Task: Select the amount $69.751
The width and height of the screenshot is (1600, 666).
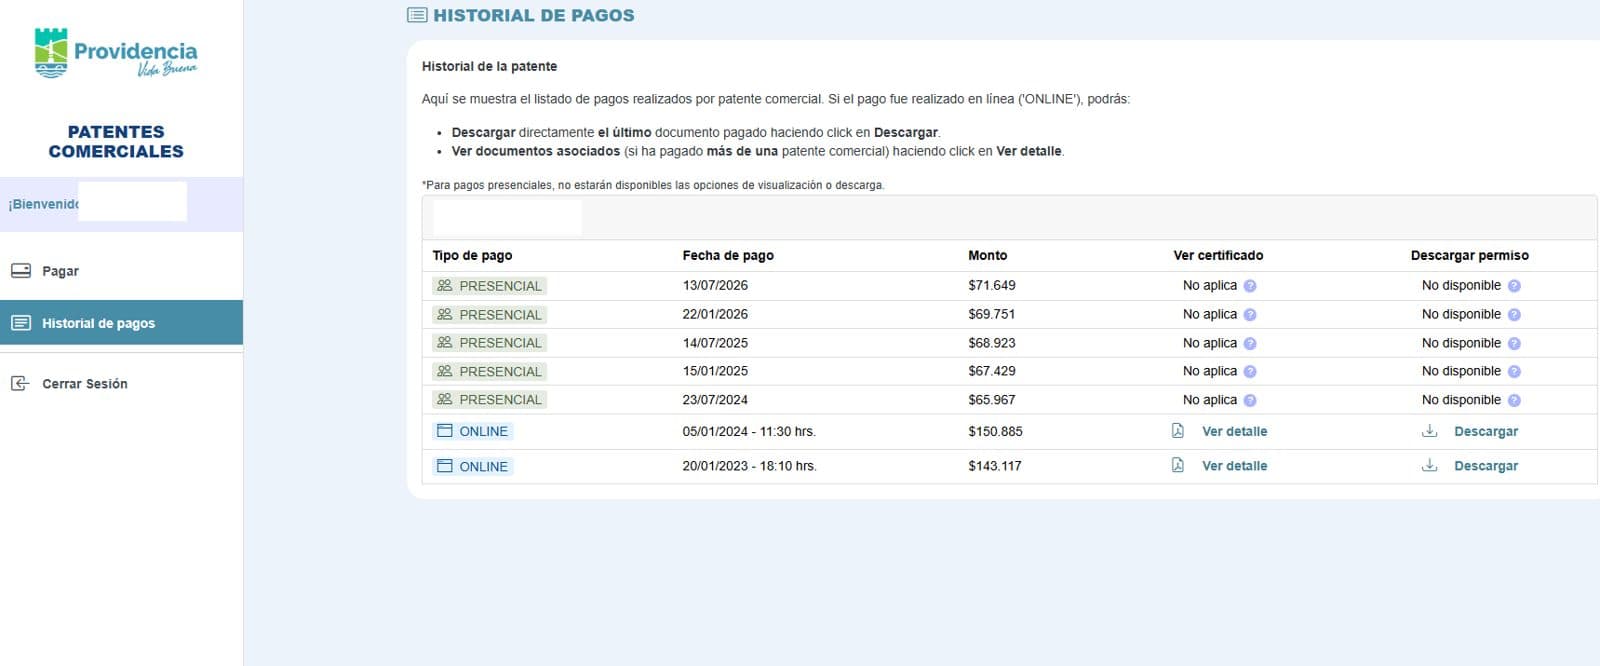Action: 992,314
